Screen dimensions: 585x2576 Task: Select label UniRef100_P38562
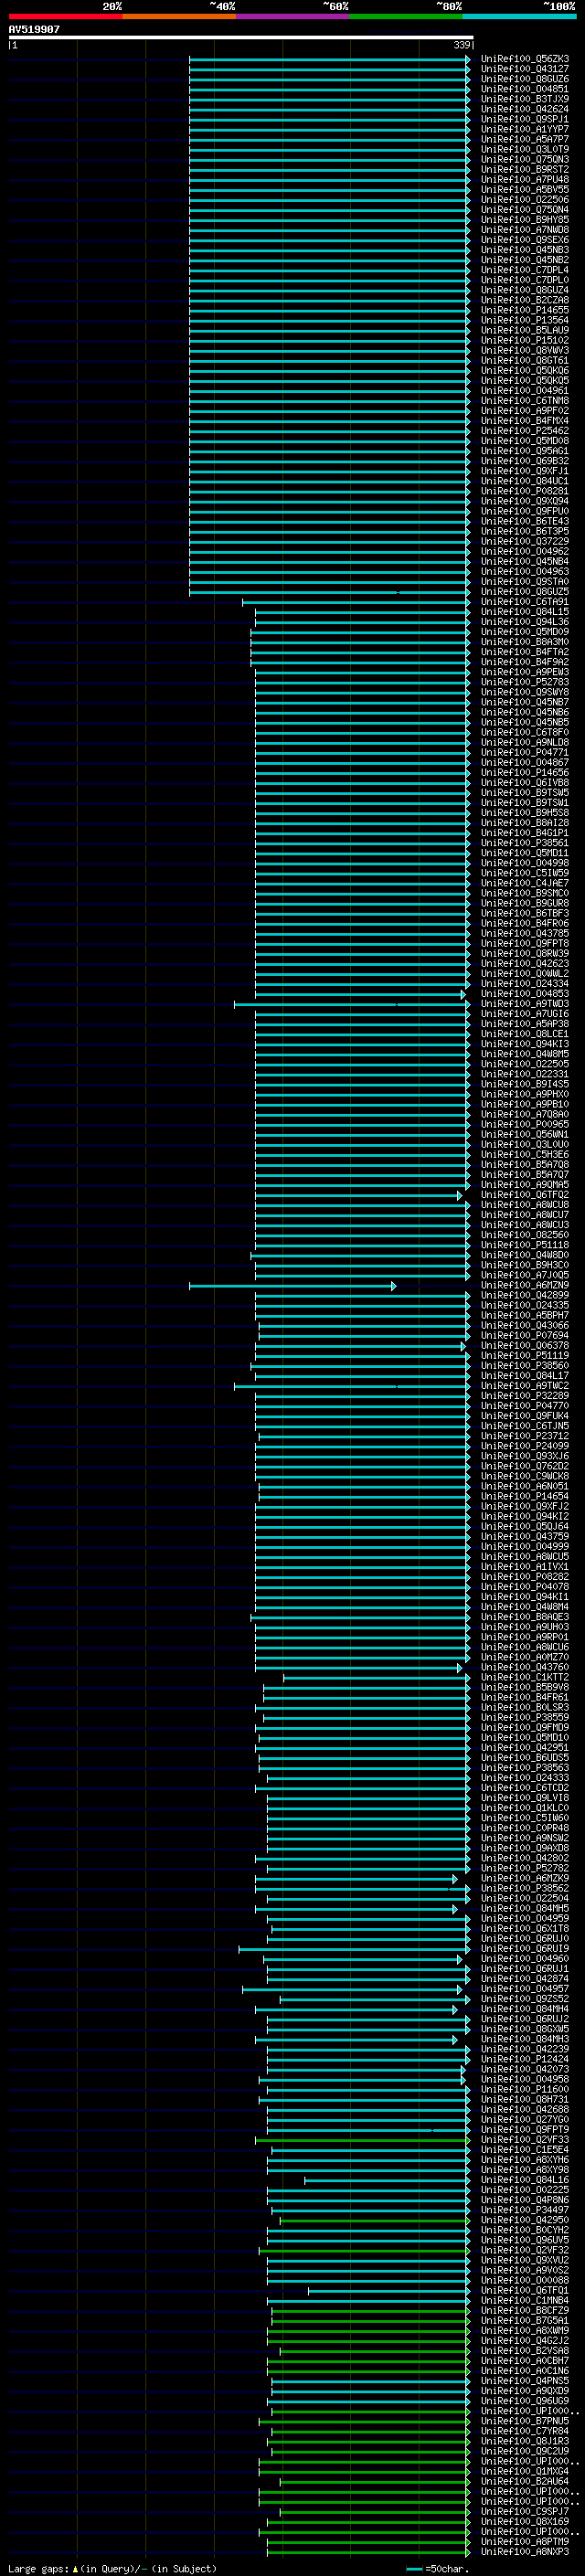click(525, 1888)
